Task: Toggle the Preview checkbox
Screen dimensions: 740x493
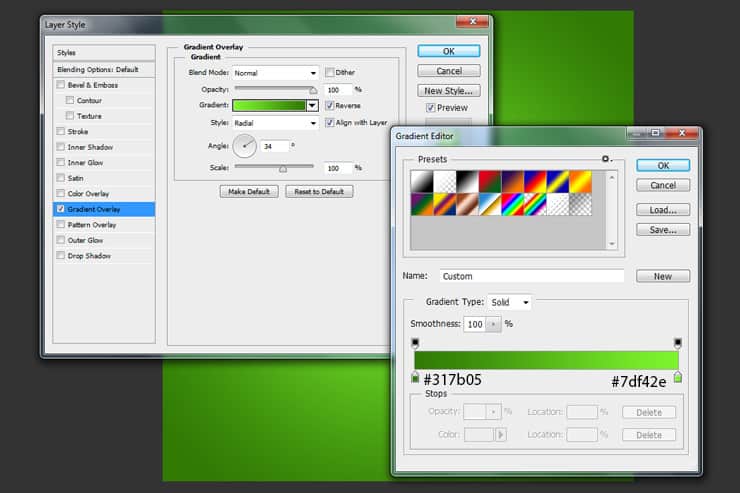Action: point(430,108)
